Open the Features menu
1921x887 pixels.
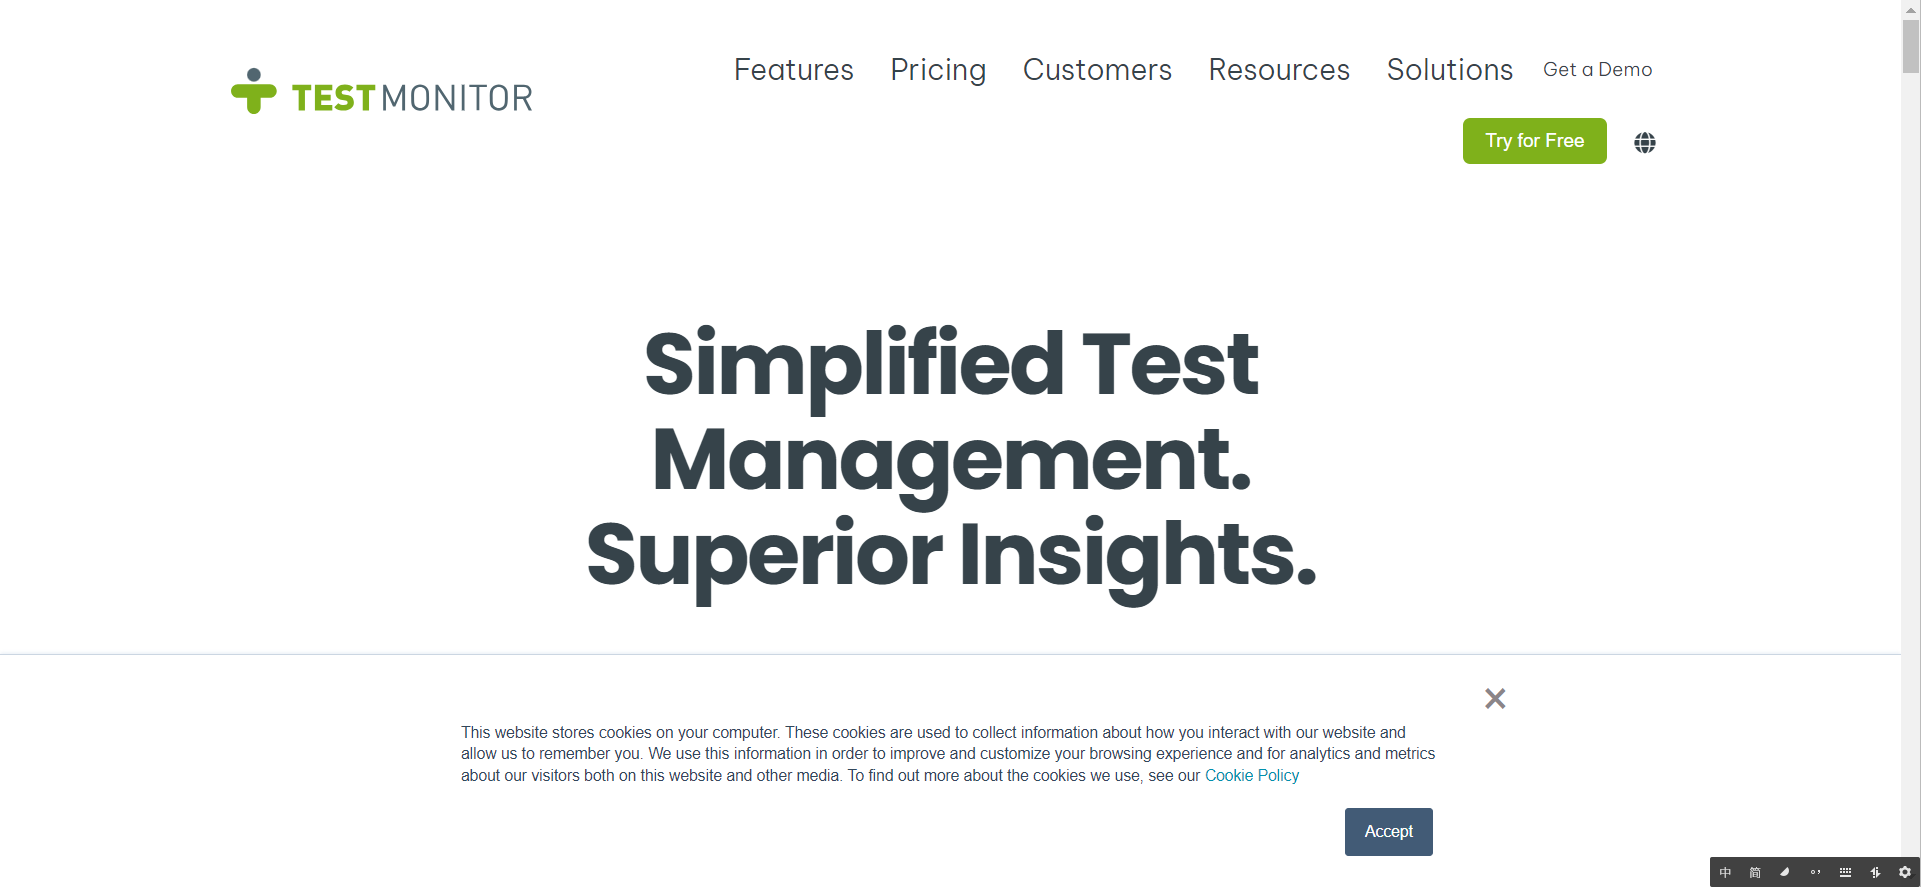tap(794, 70)
